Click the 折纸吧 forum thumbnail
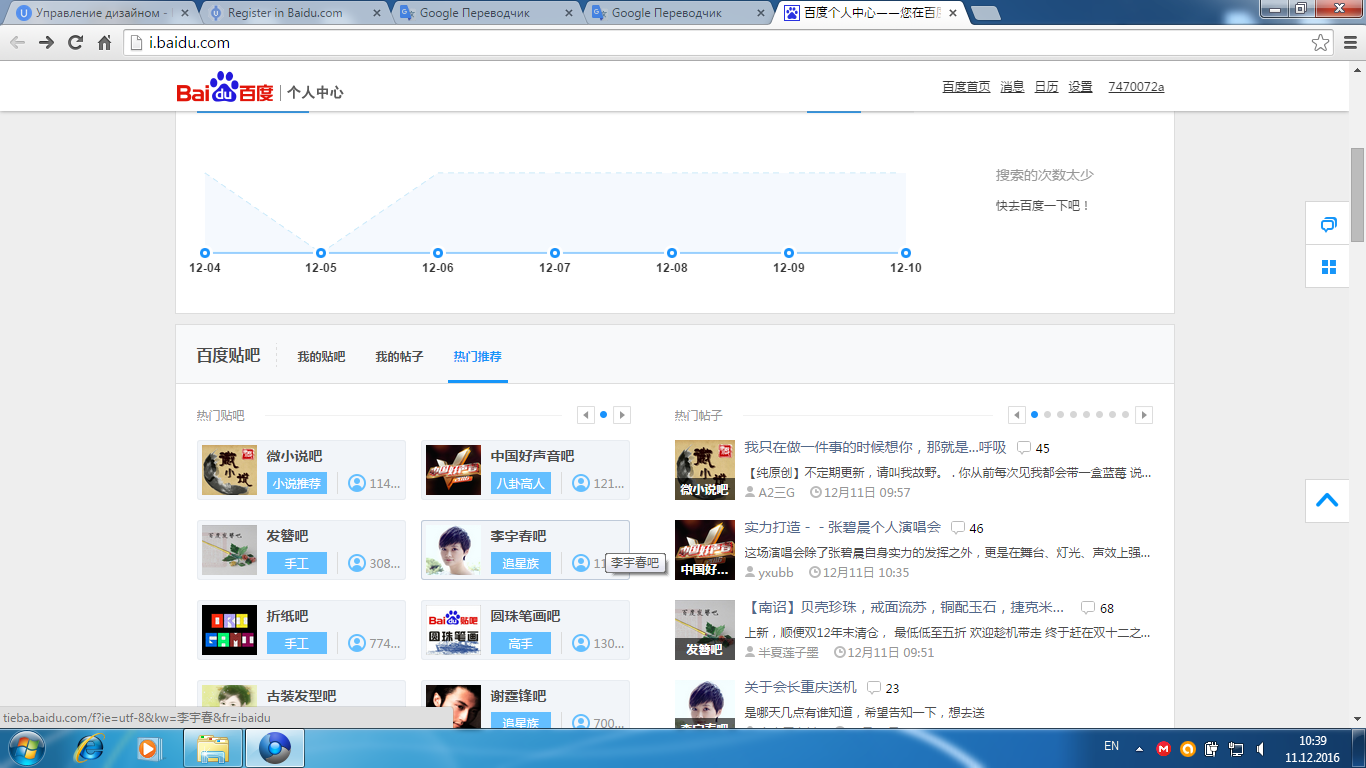 (229, 630)
